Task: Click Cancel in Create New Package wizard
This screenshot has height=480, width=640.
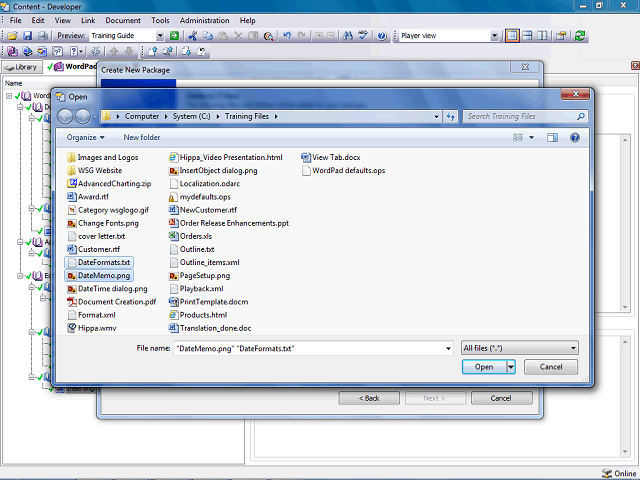Action: (502, 398)
